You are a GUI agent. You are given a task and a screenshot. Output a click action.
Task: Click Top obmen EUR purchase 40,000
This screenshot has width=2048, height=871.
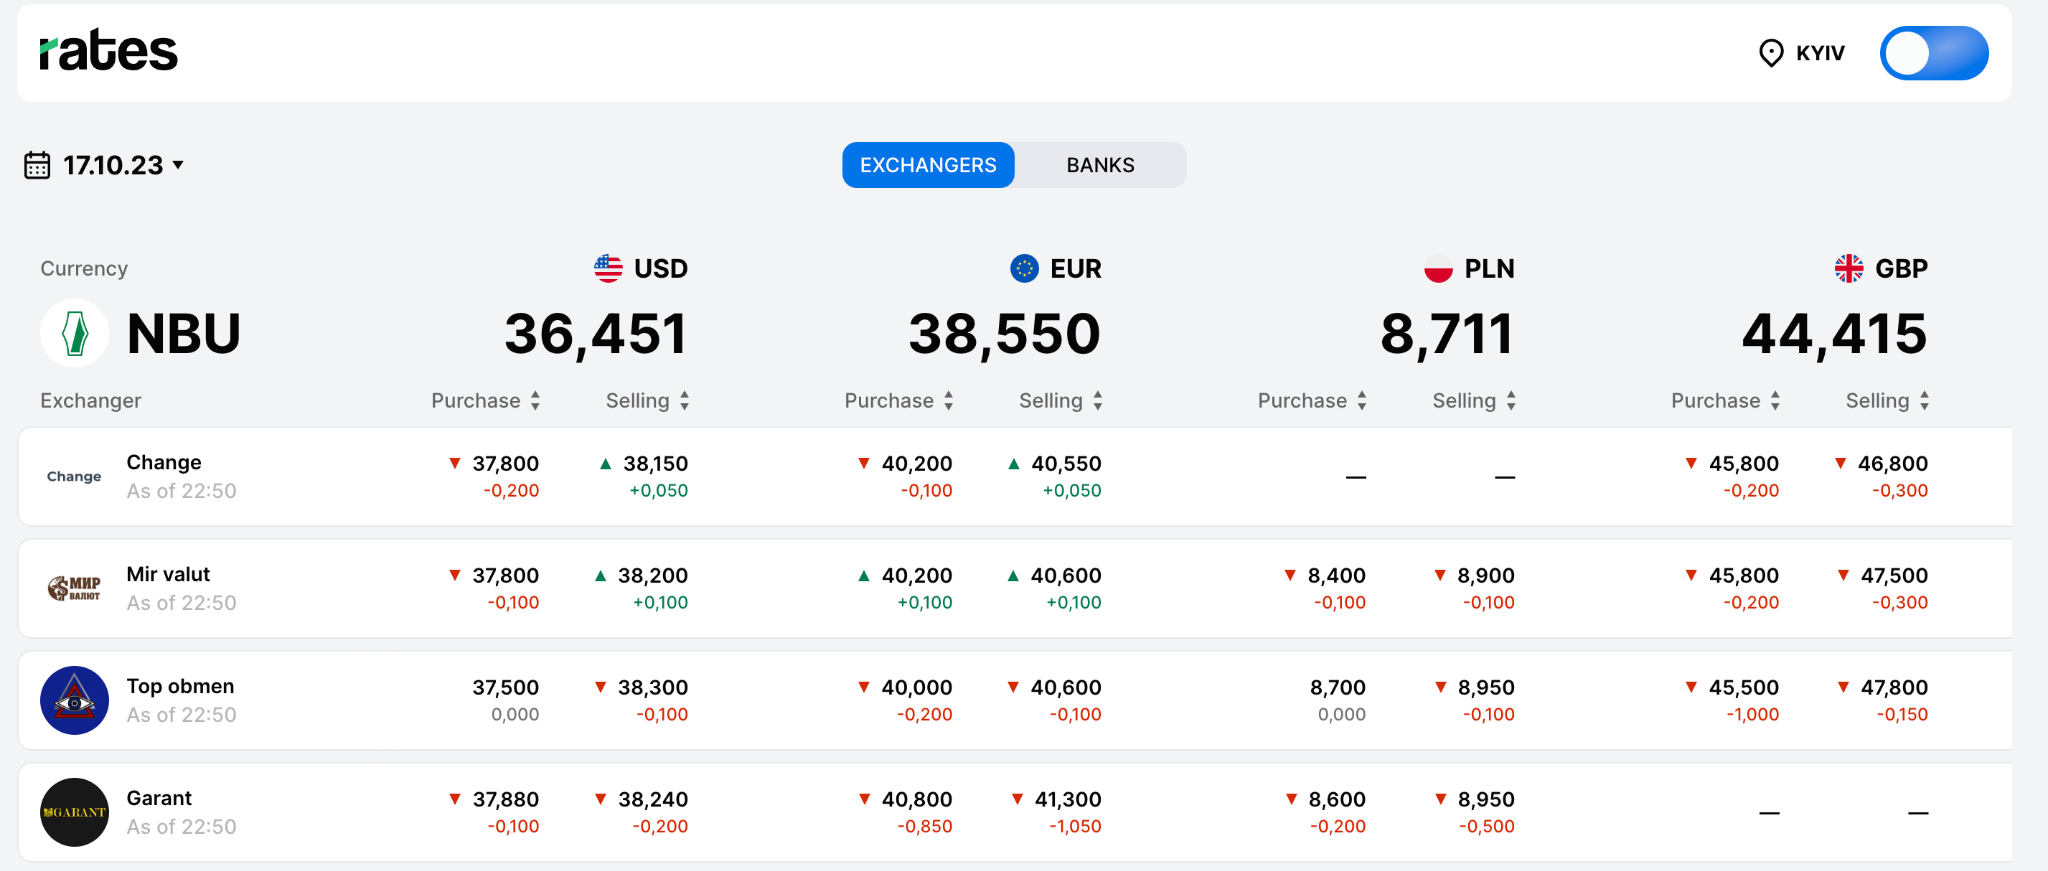(917, 688)
